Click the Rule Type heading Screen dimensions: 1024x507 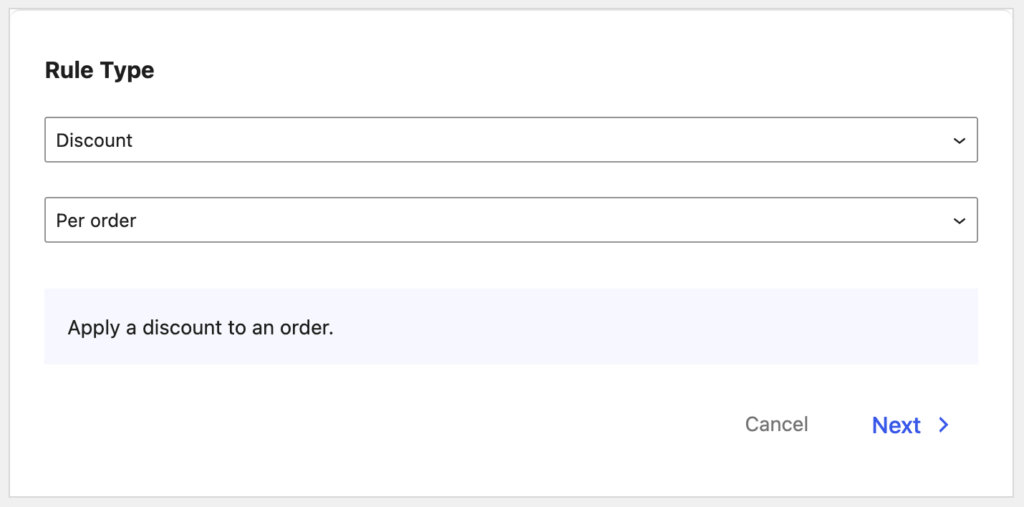[99, 71]
